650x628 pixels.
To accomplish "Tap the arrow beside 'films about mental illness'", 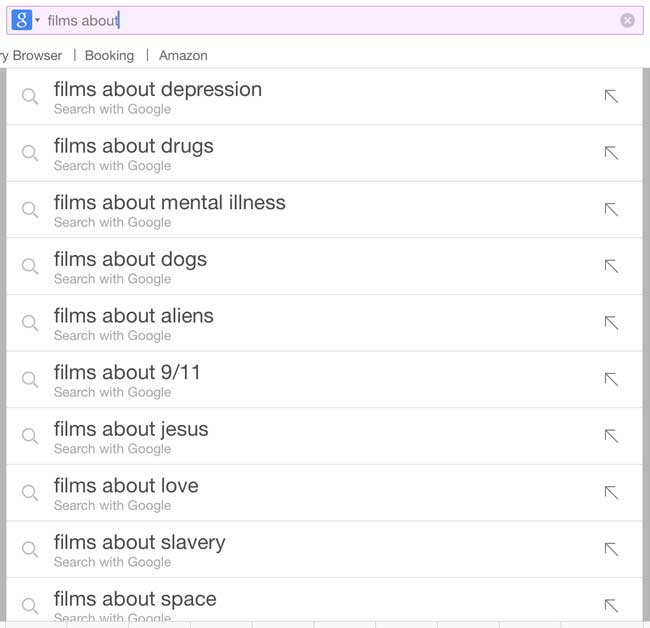I will (x=611, y=209).
